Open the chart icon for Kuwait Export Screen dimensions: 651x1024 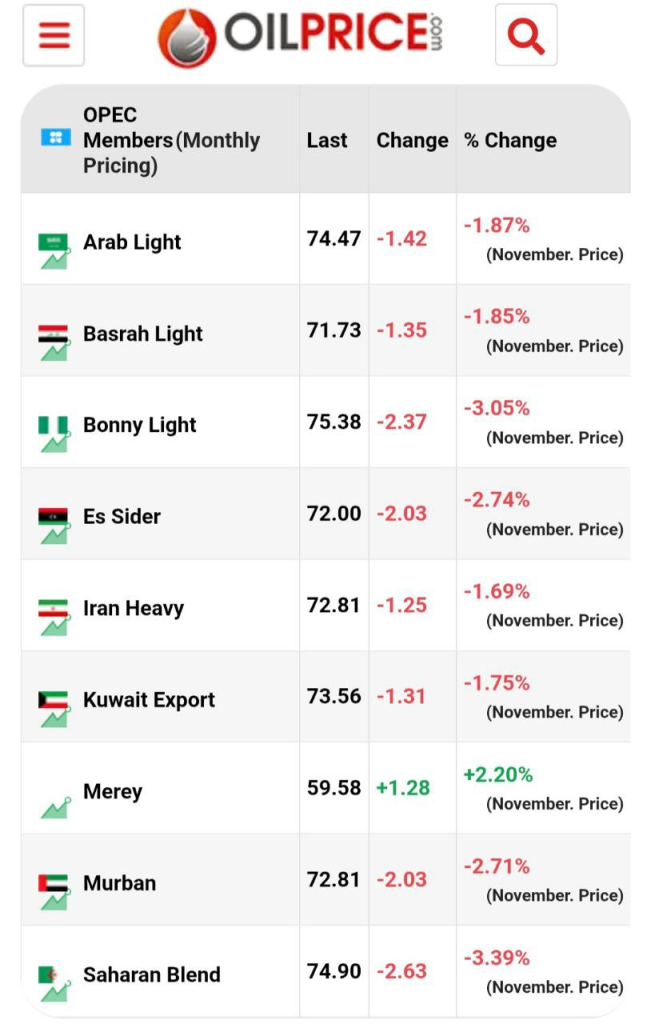click(55, 718)
